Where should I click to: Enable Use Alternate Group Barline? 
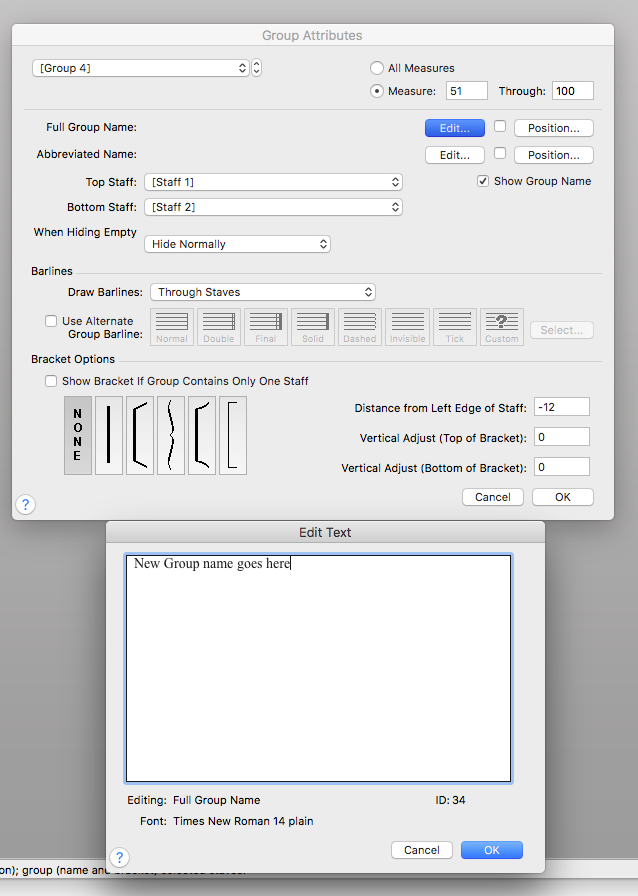(51, 321)
